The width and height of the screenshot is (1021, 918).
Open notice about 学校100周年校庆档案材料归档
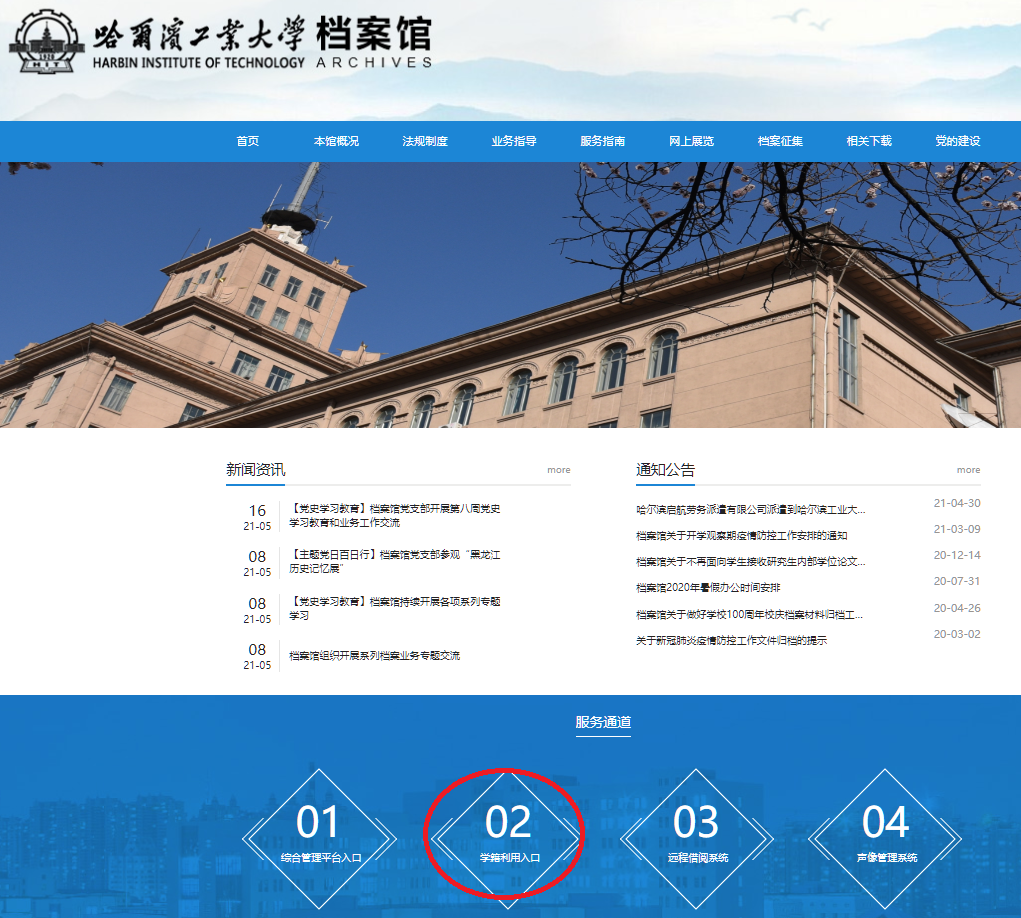(749, 615)
